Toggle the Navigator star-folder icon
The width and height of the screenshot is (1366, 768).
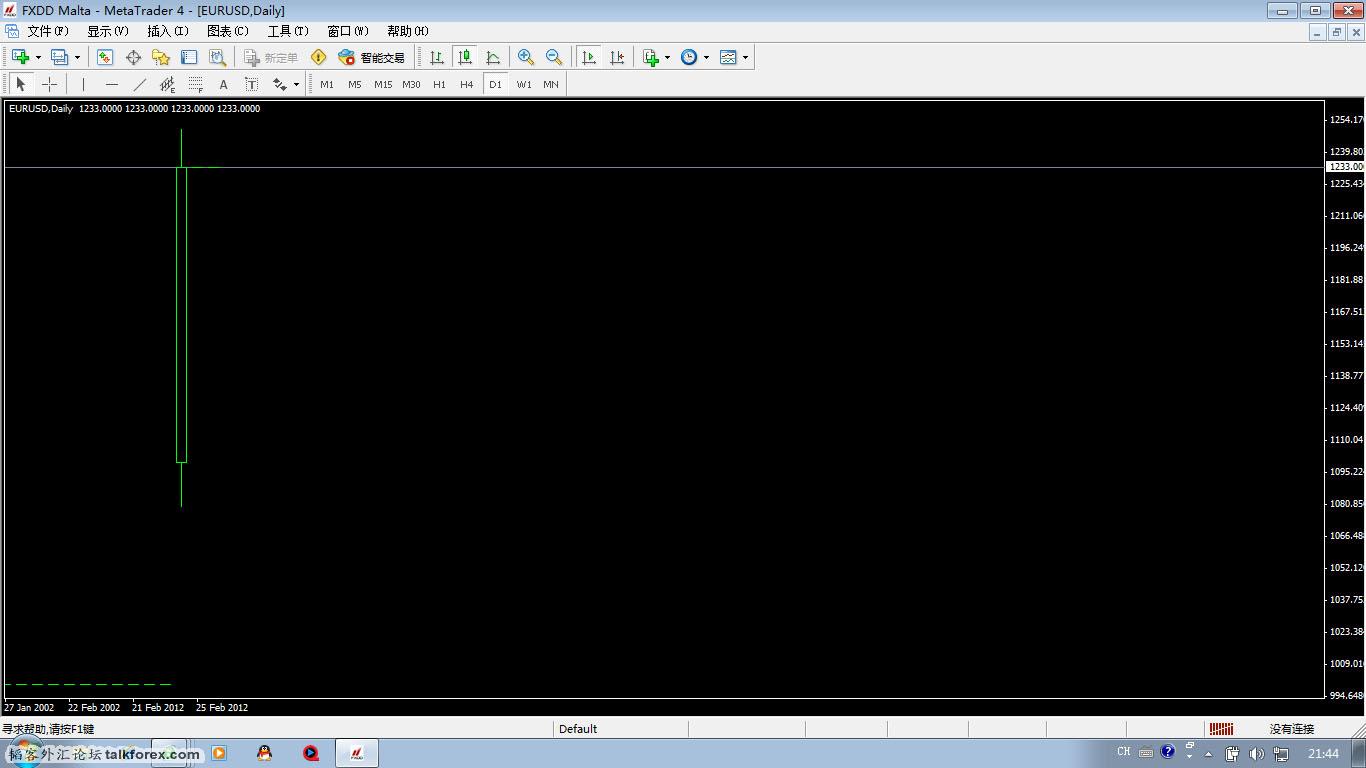[161, 57]
